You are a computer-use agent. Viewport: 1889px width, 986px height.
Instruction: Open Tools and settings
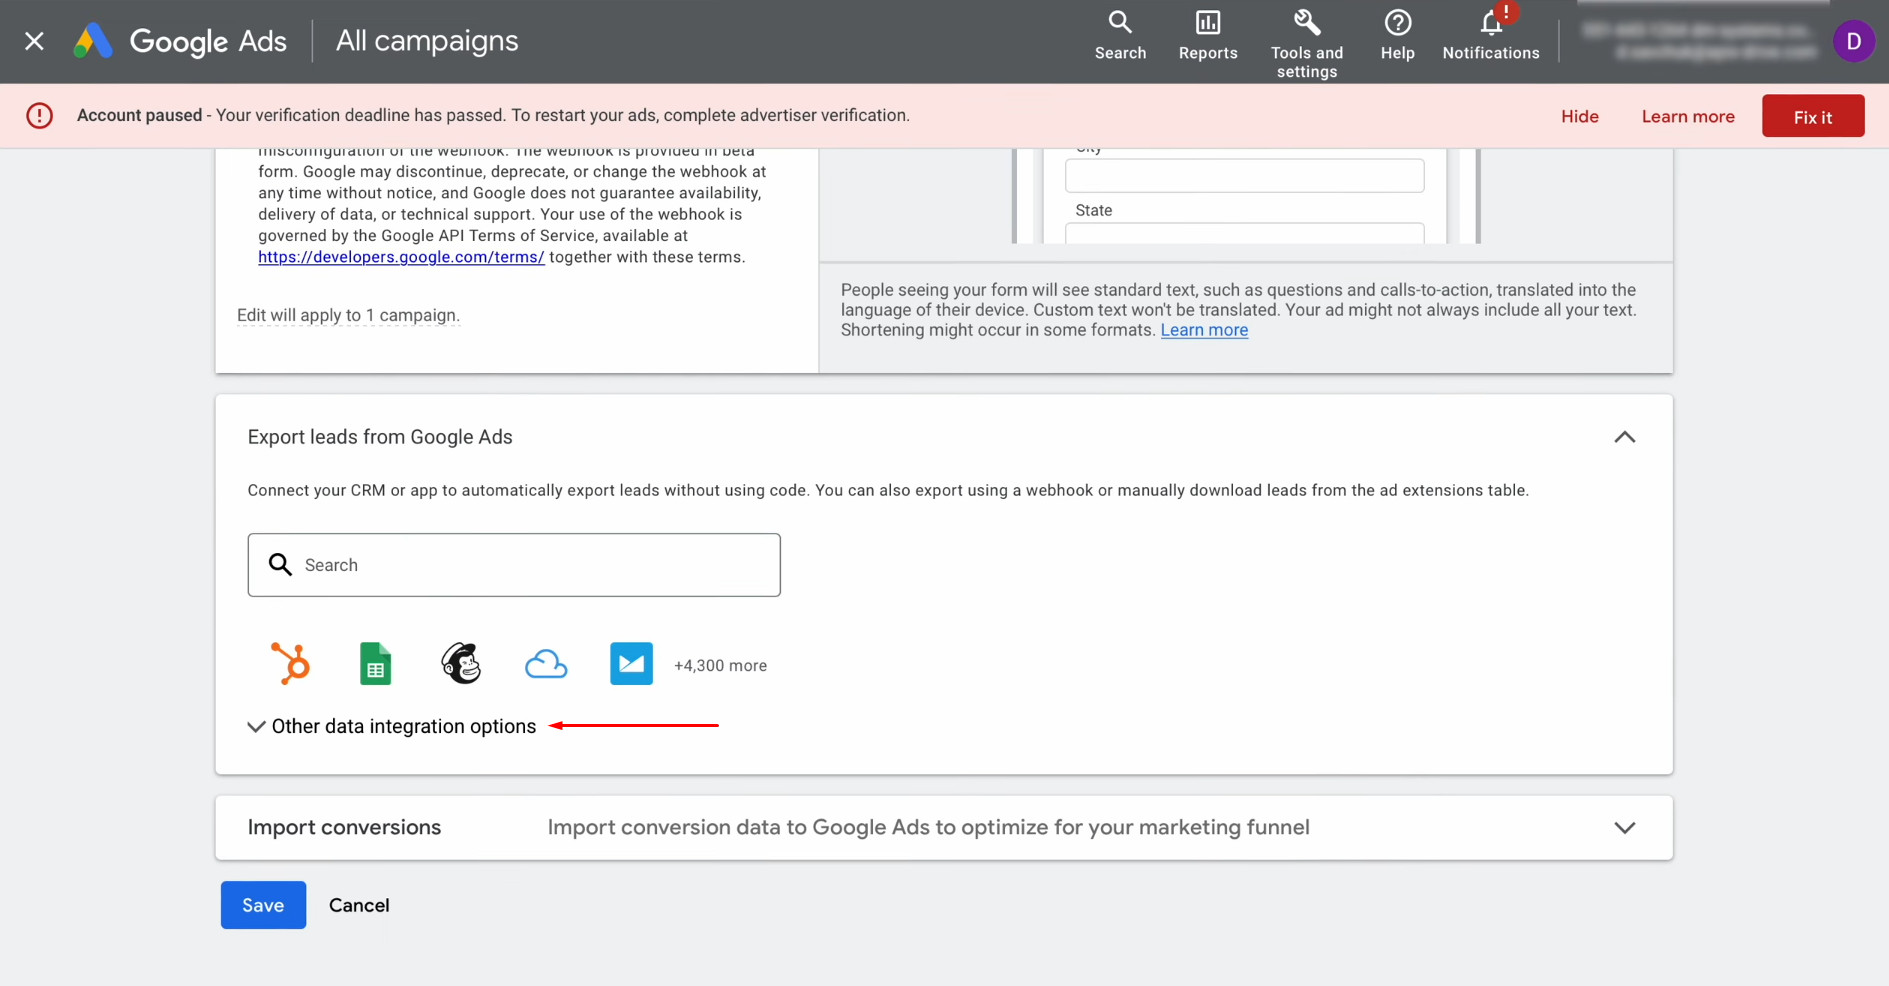click(1307, 44)
